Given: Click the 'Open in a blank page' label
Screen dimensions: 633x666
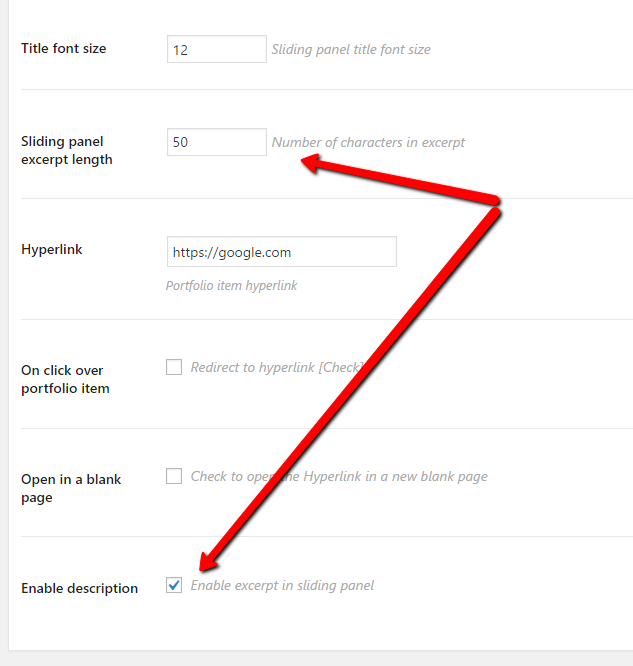Looking at the screenshot, I should pos(71,488).
